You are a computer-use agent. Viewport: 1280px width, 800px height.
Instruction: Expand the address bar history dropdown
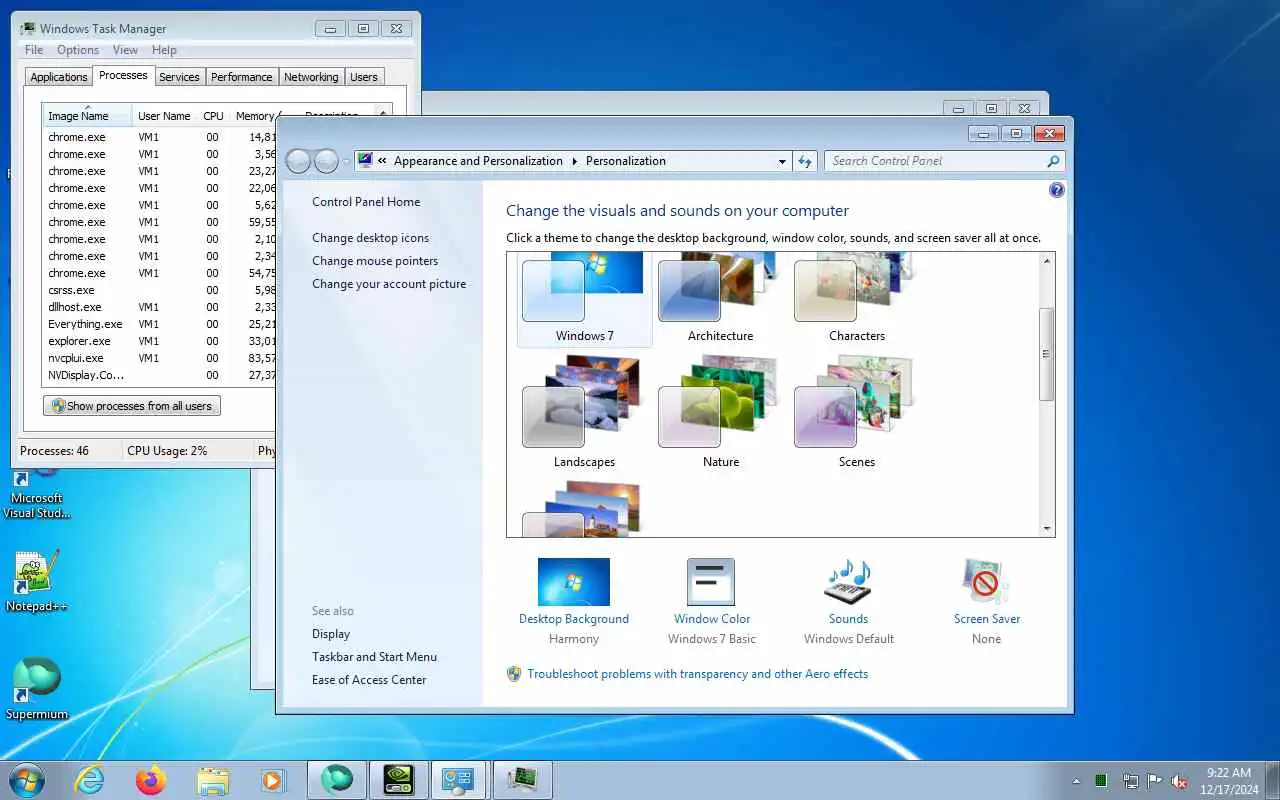pos(782,161)
